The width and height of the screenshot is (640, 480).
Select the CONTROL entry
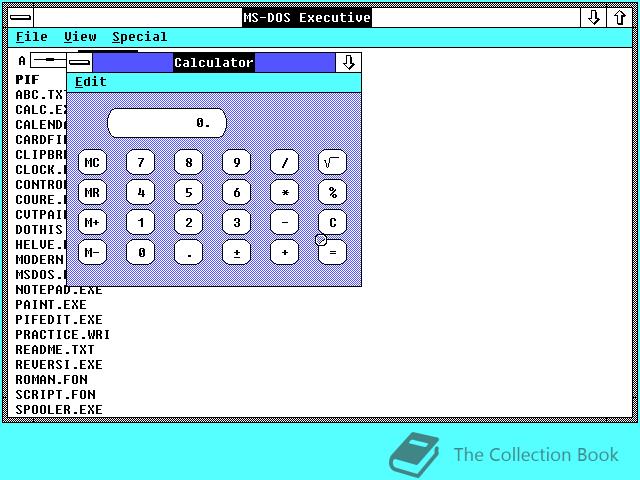click(x=40, y=184)
